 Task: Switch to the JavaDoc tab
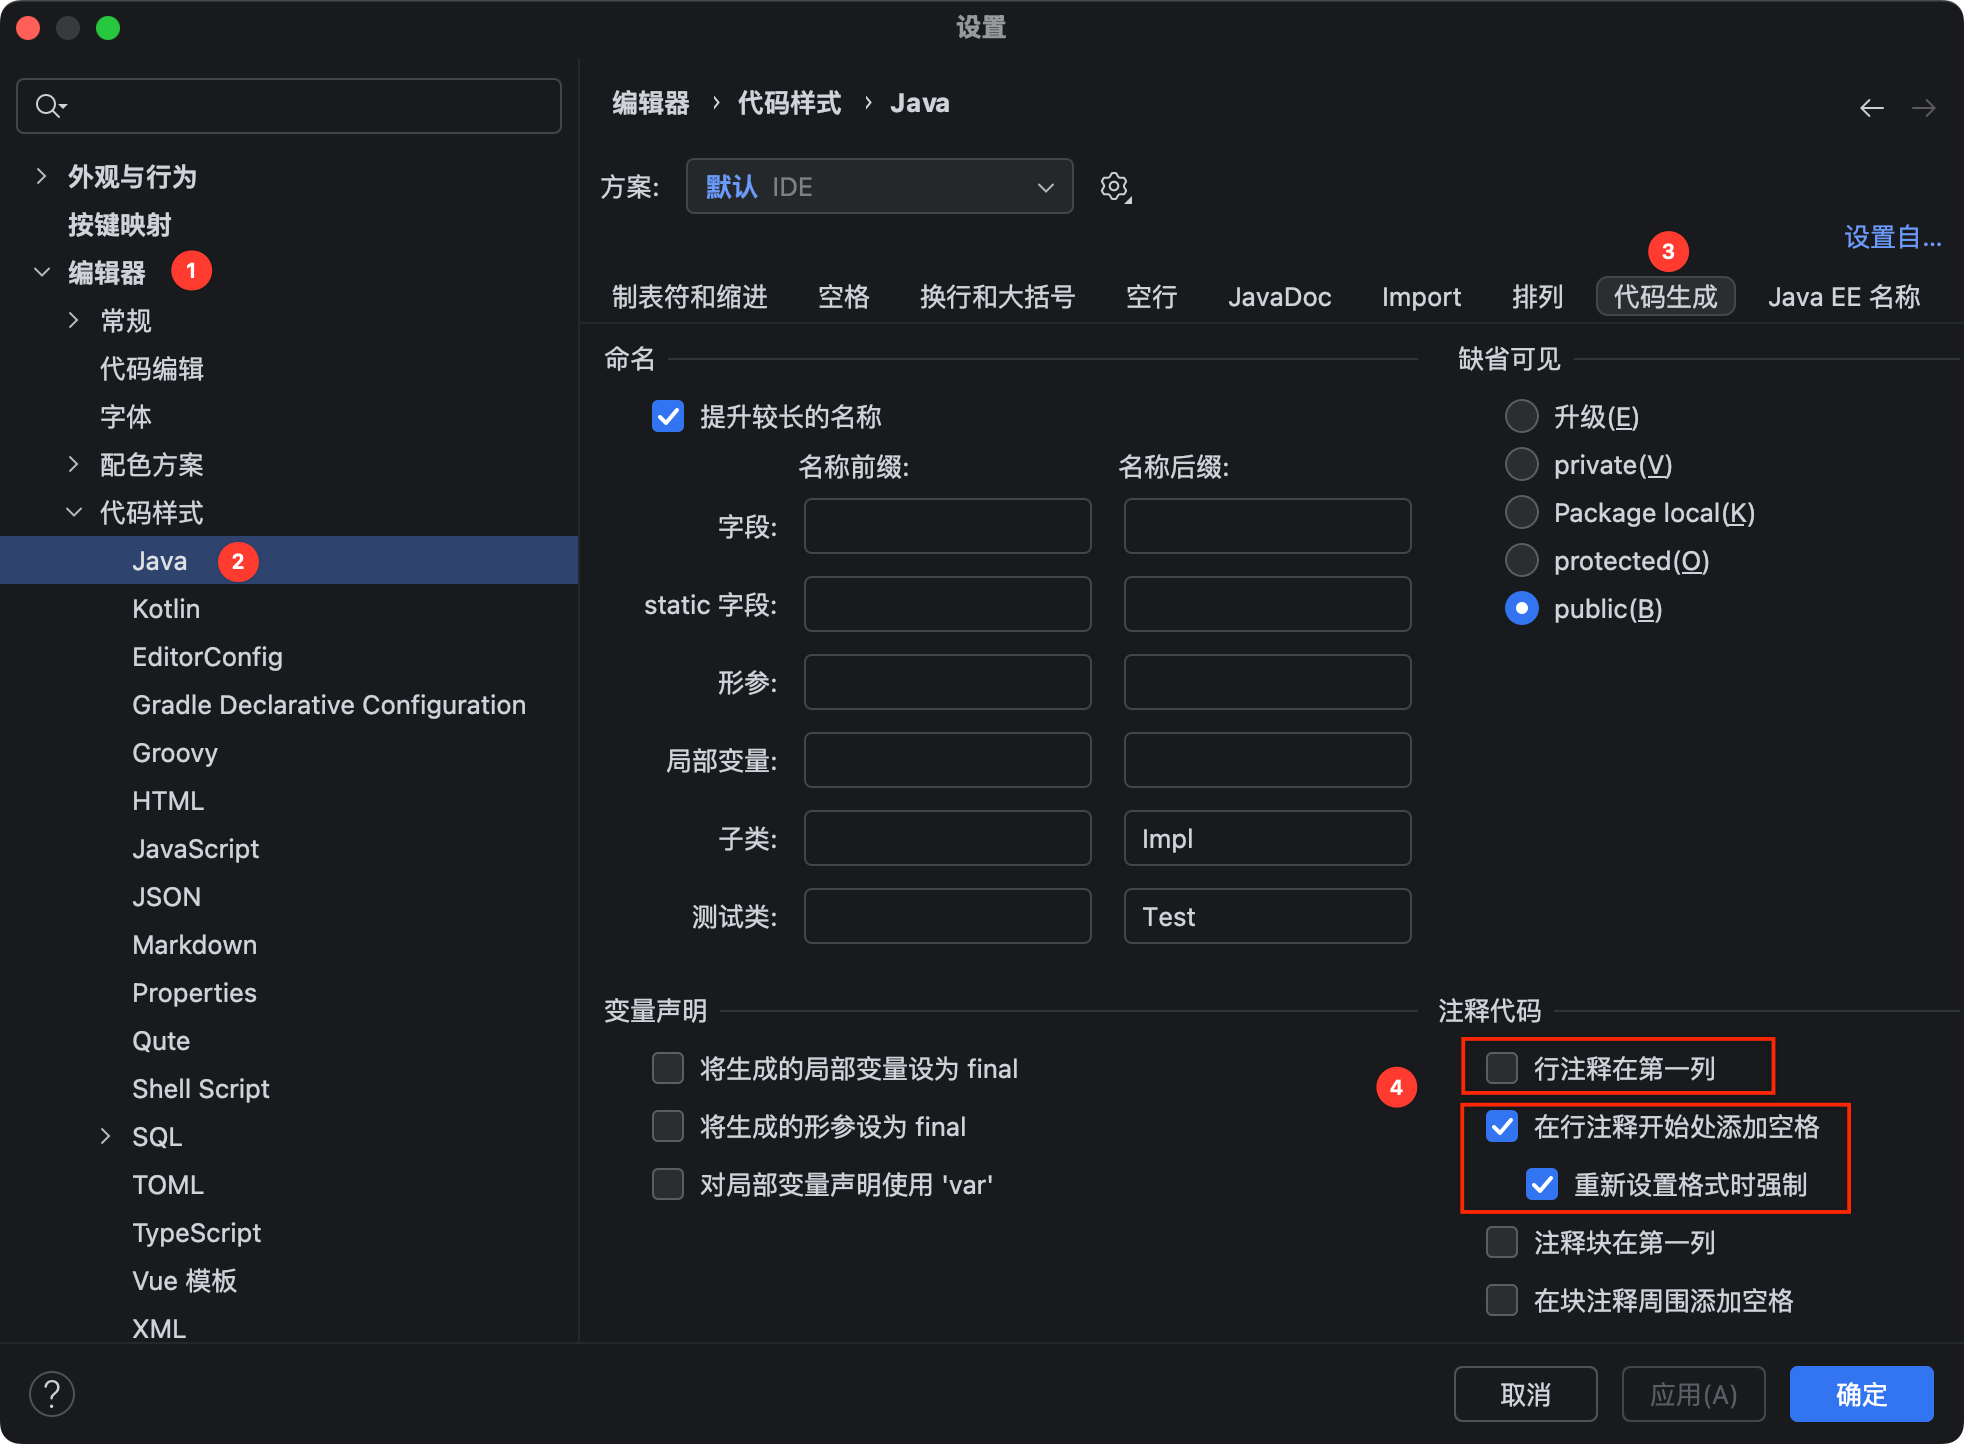(x=1279, y=297)
